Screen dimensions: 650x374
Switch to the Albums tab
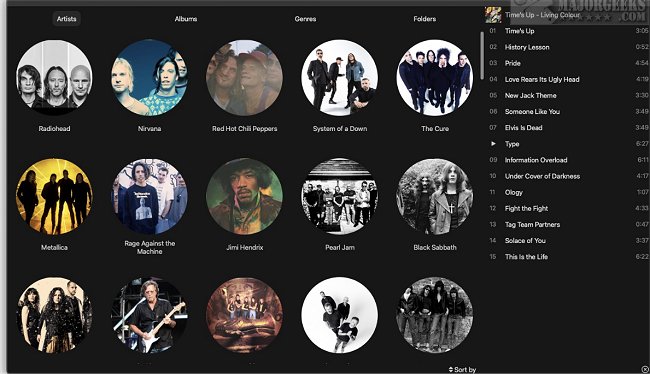[x=186, y=19]
